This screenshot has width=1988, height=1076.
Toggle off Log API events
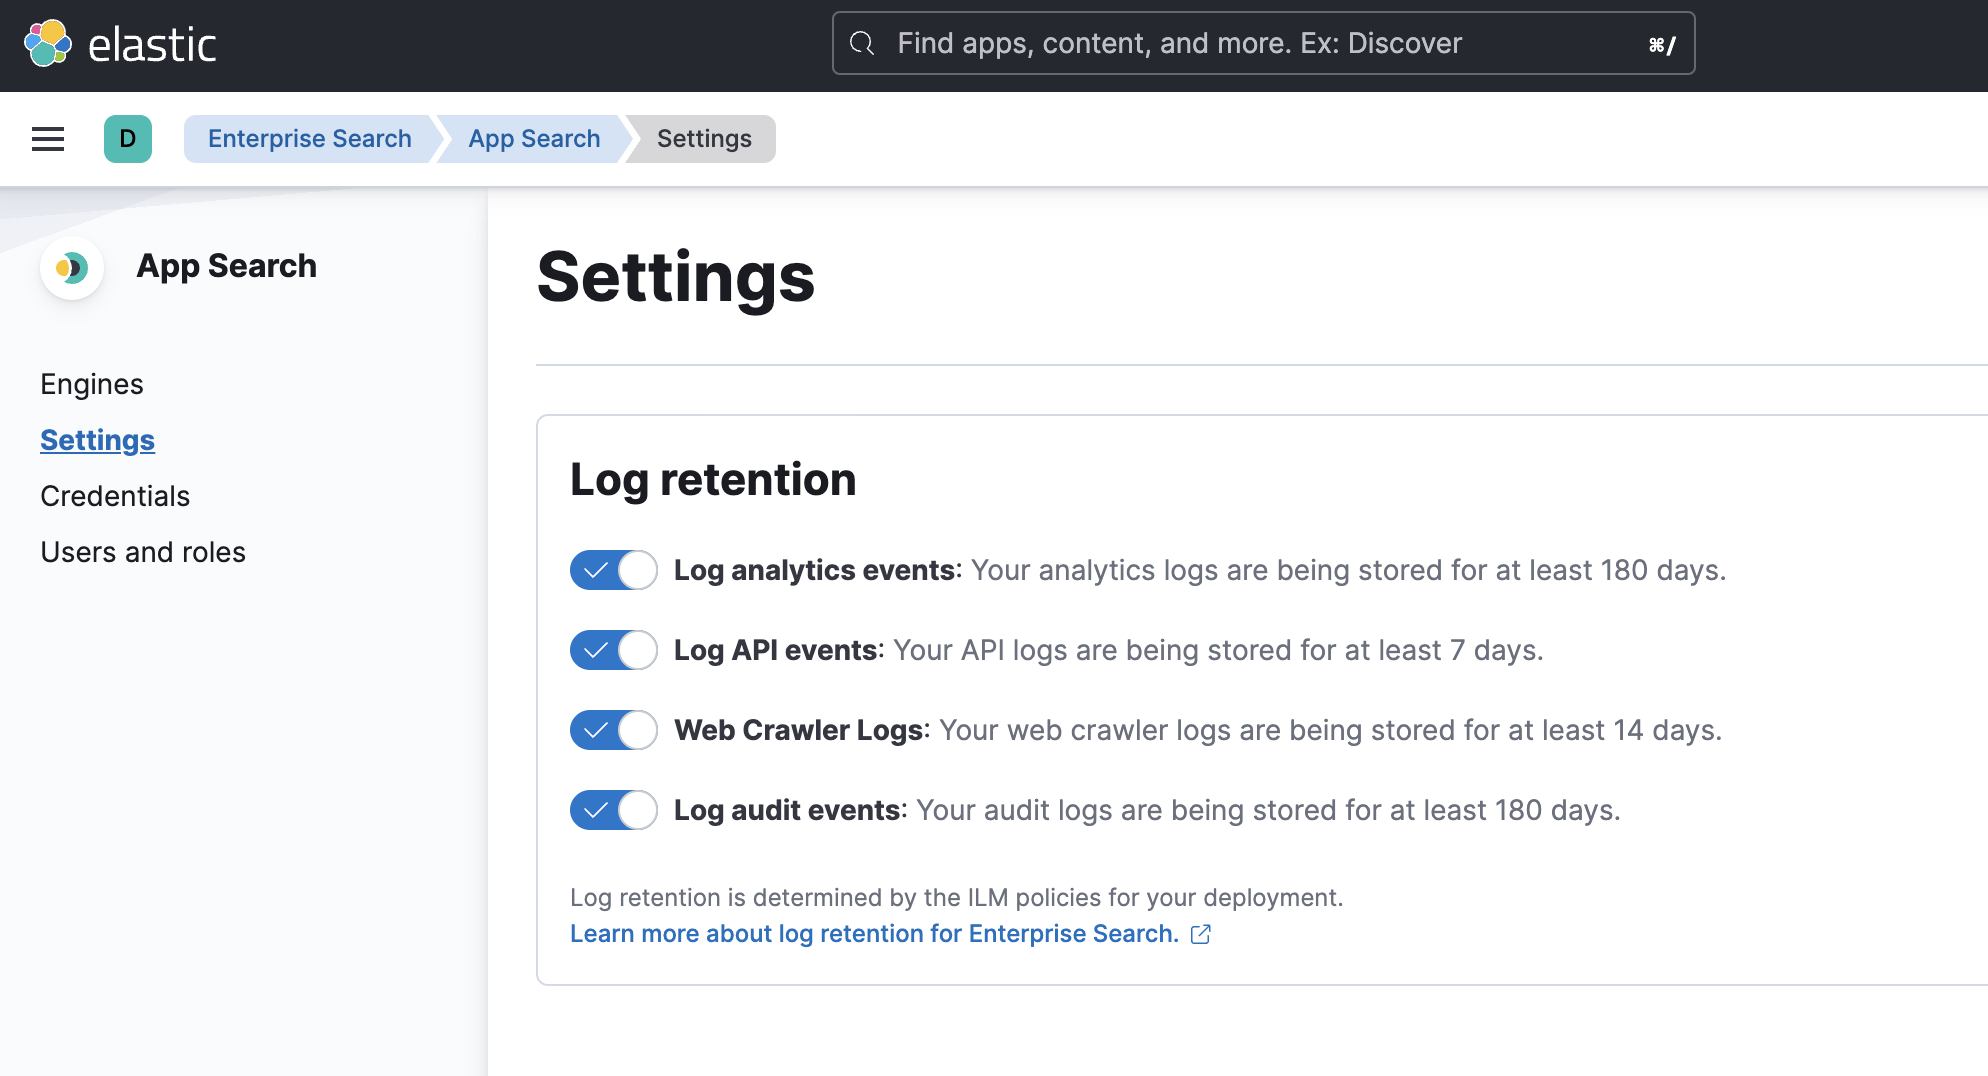click(x=613, y=650)
